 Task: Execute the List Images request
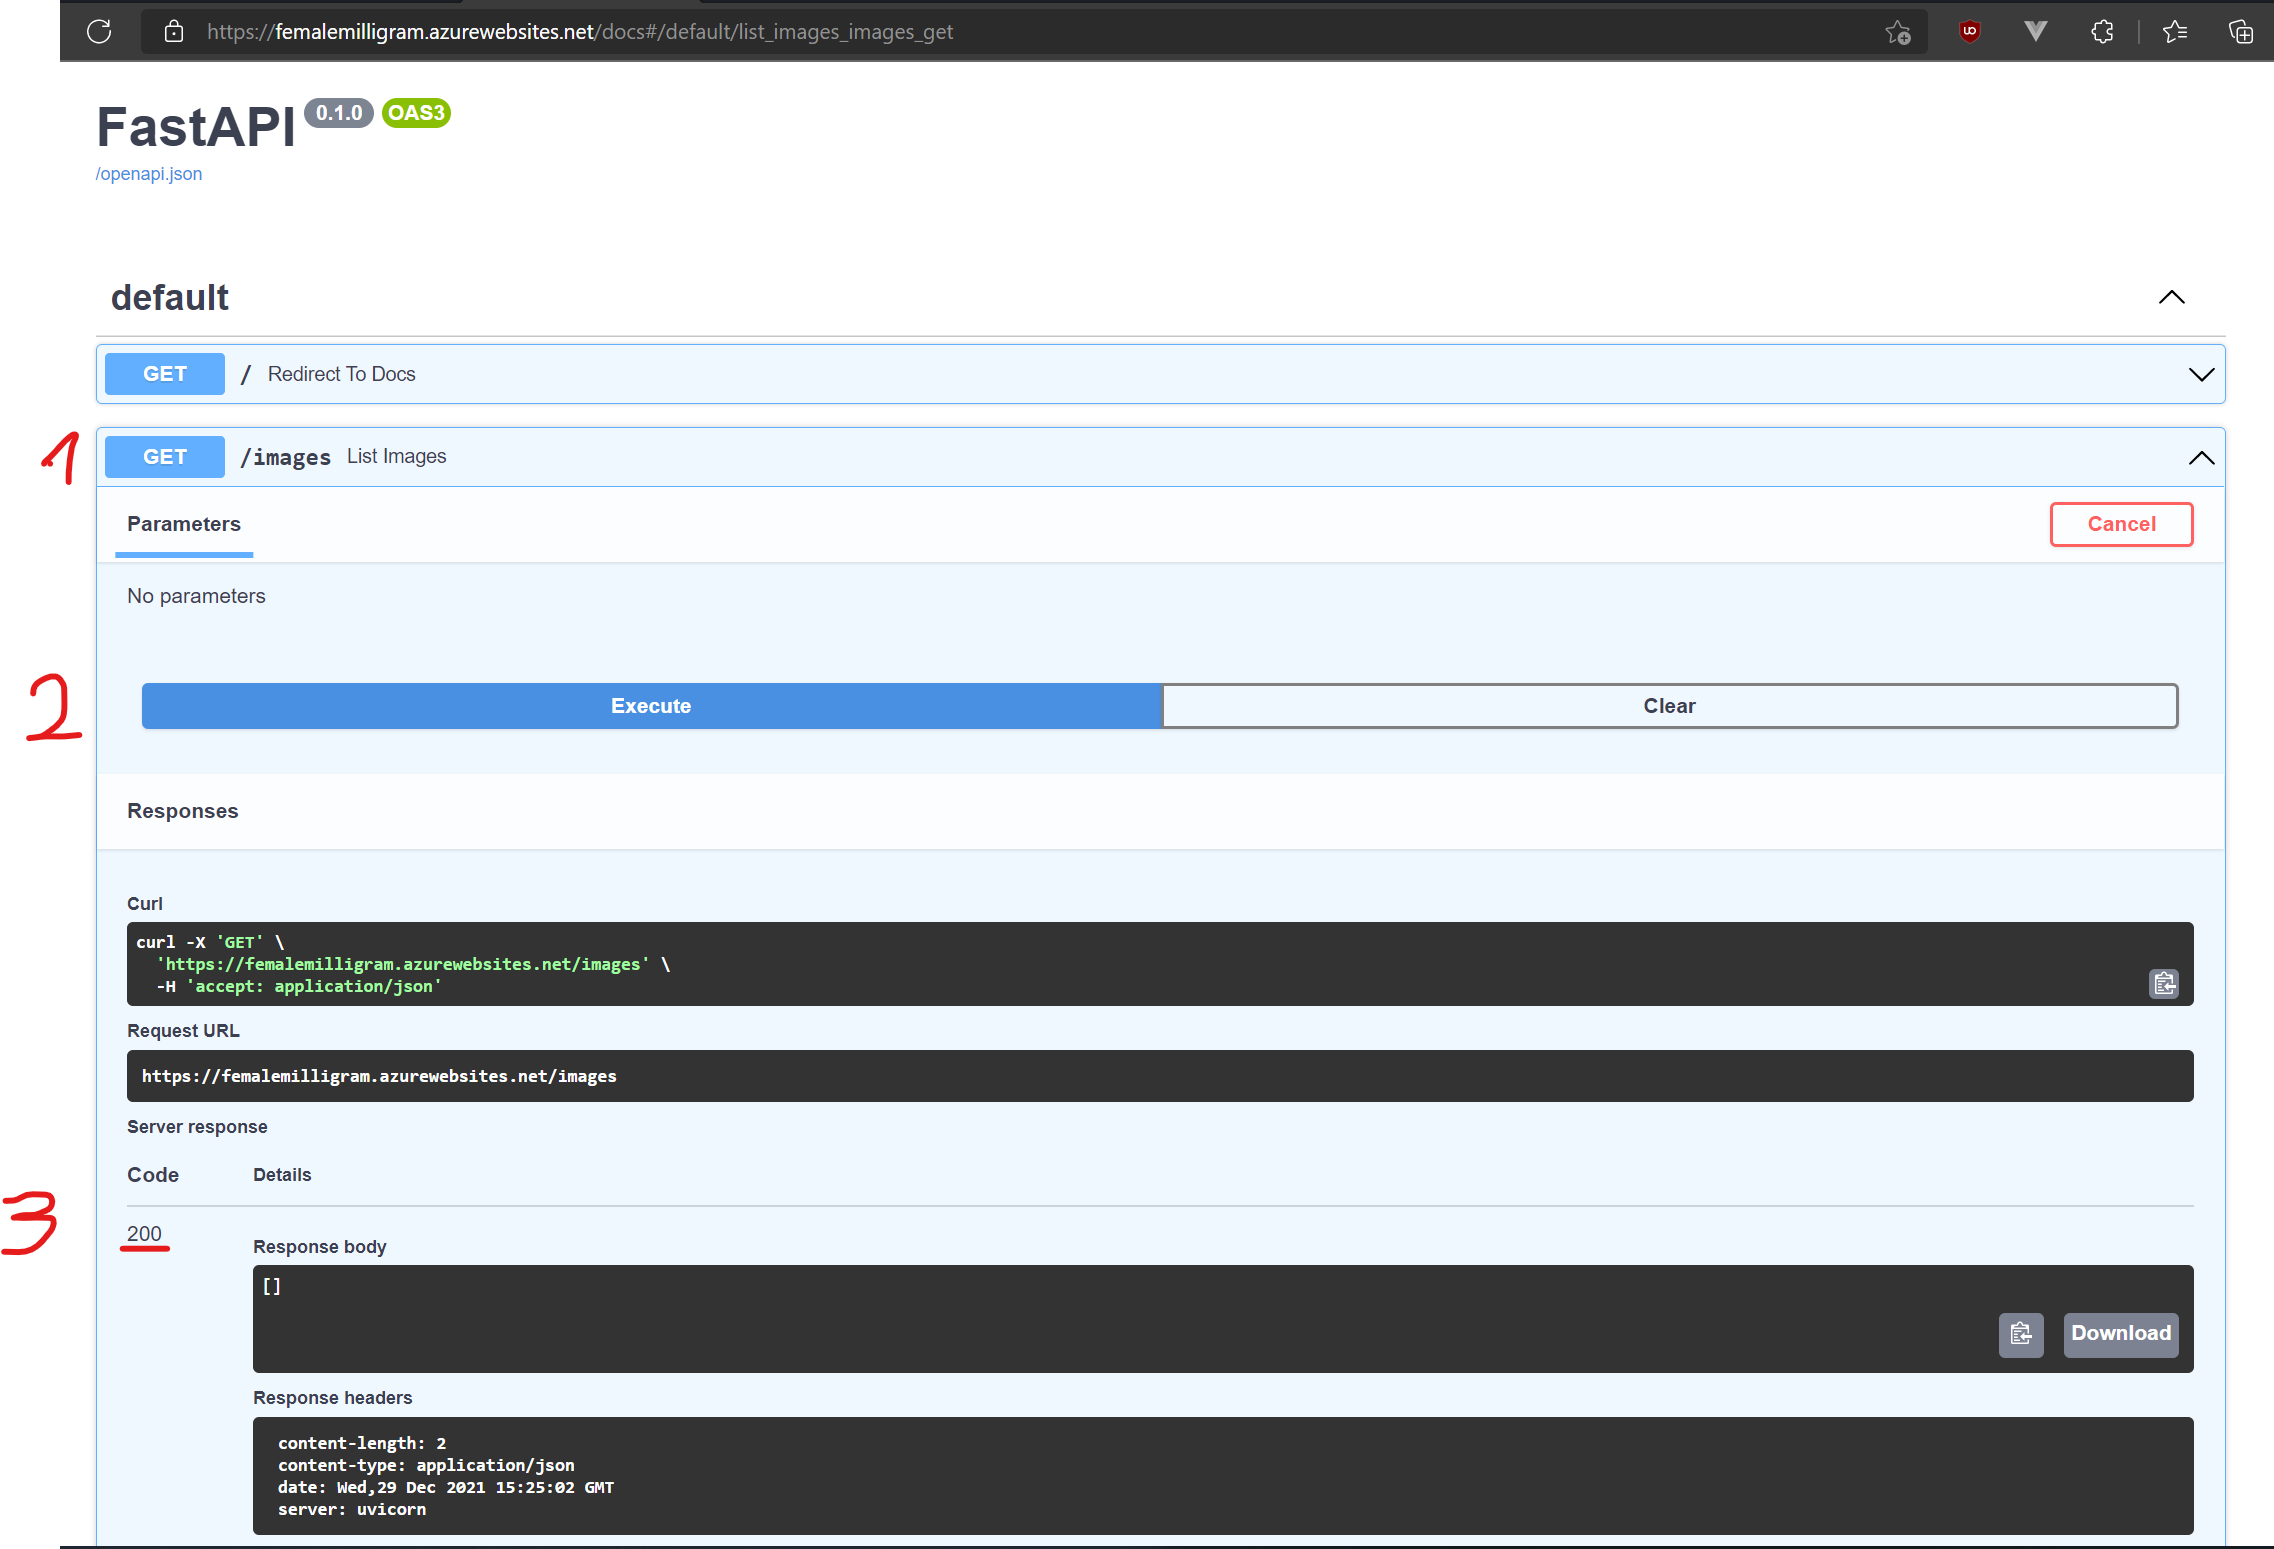[x=651, y=705]
